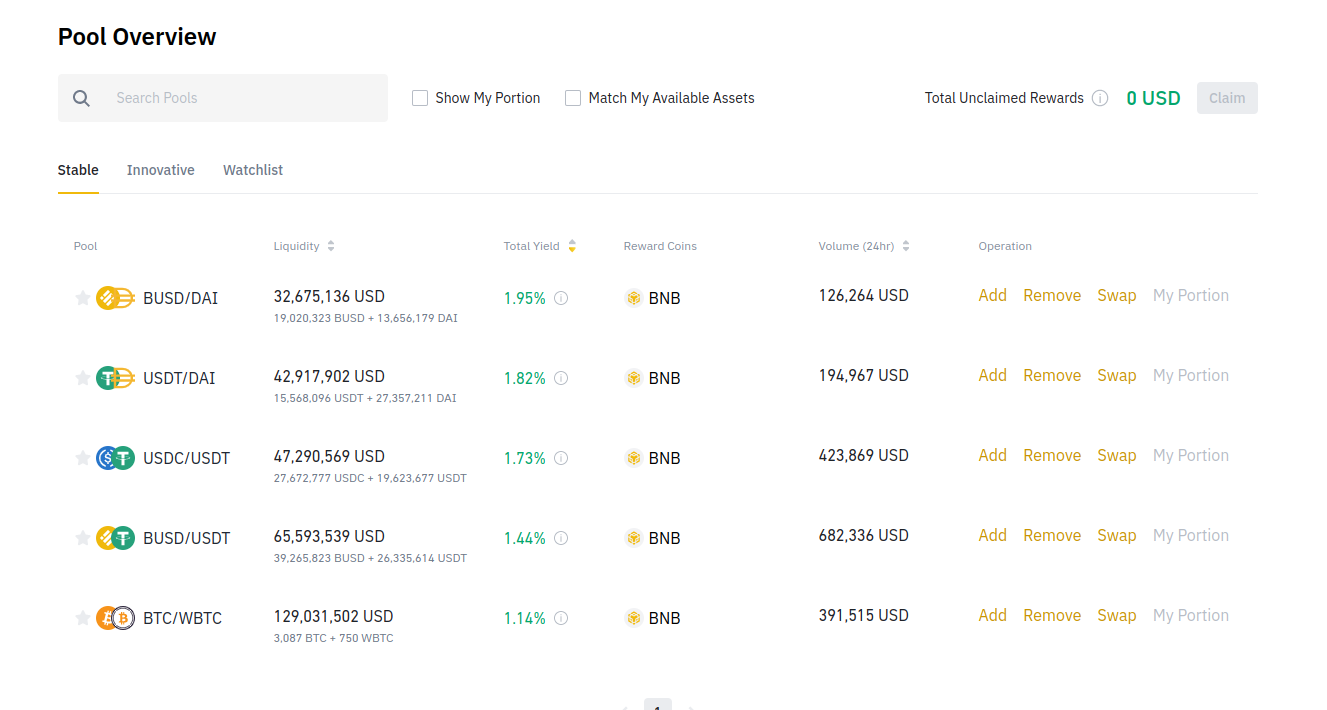
Task: Enable Show My Portion checkbox
Action: (420, 98)
